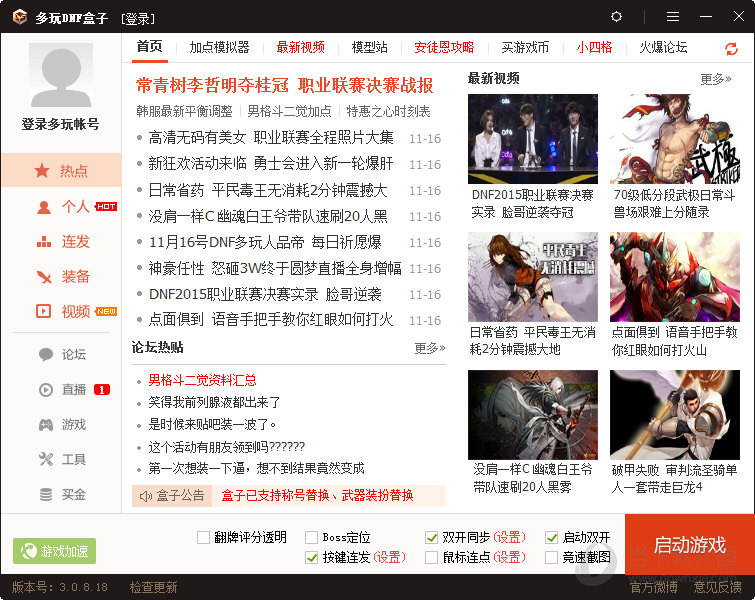Image resolution: width=755 pixels, height=600 pixels.
Task: Open DNF2015职业联赛决赛实录 video thumbnail
Action: point(533,139)
